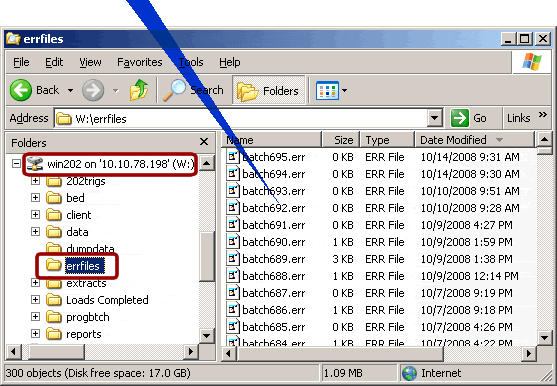Select batch686.err file icon

(x=233, y=310)
